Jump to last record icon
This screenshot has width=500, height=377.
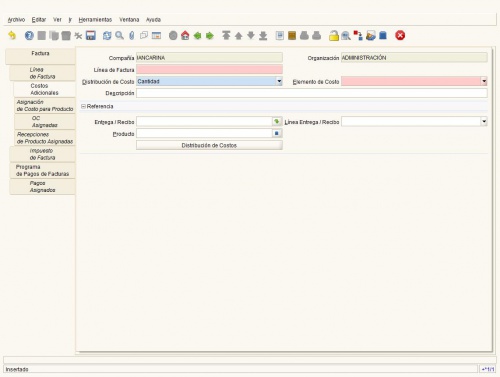click(x=263, y=35)
